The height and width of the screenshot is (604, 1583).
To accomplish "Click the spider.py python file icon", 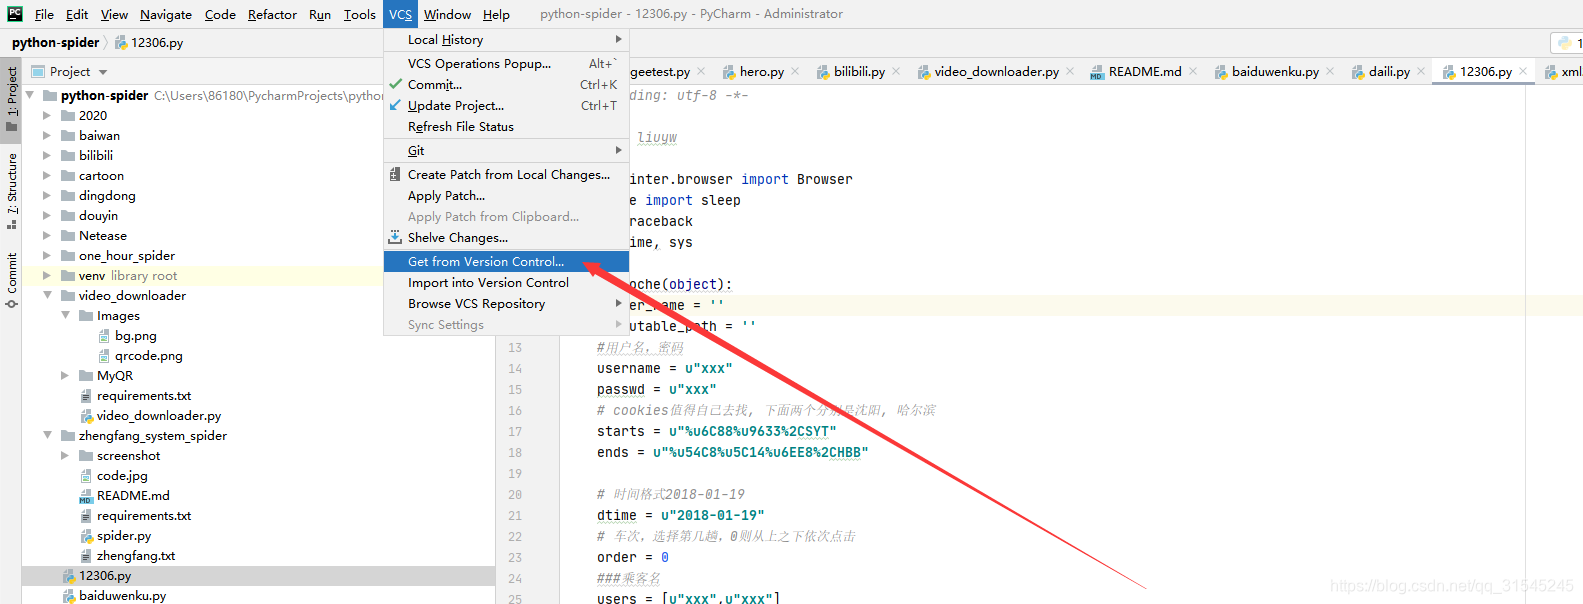I will pos(86,536).
